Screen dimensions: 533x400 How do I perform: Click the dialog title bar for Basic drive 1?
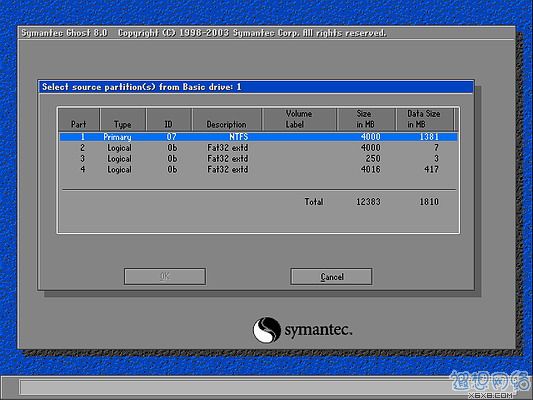(256, 87)
